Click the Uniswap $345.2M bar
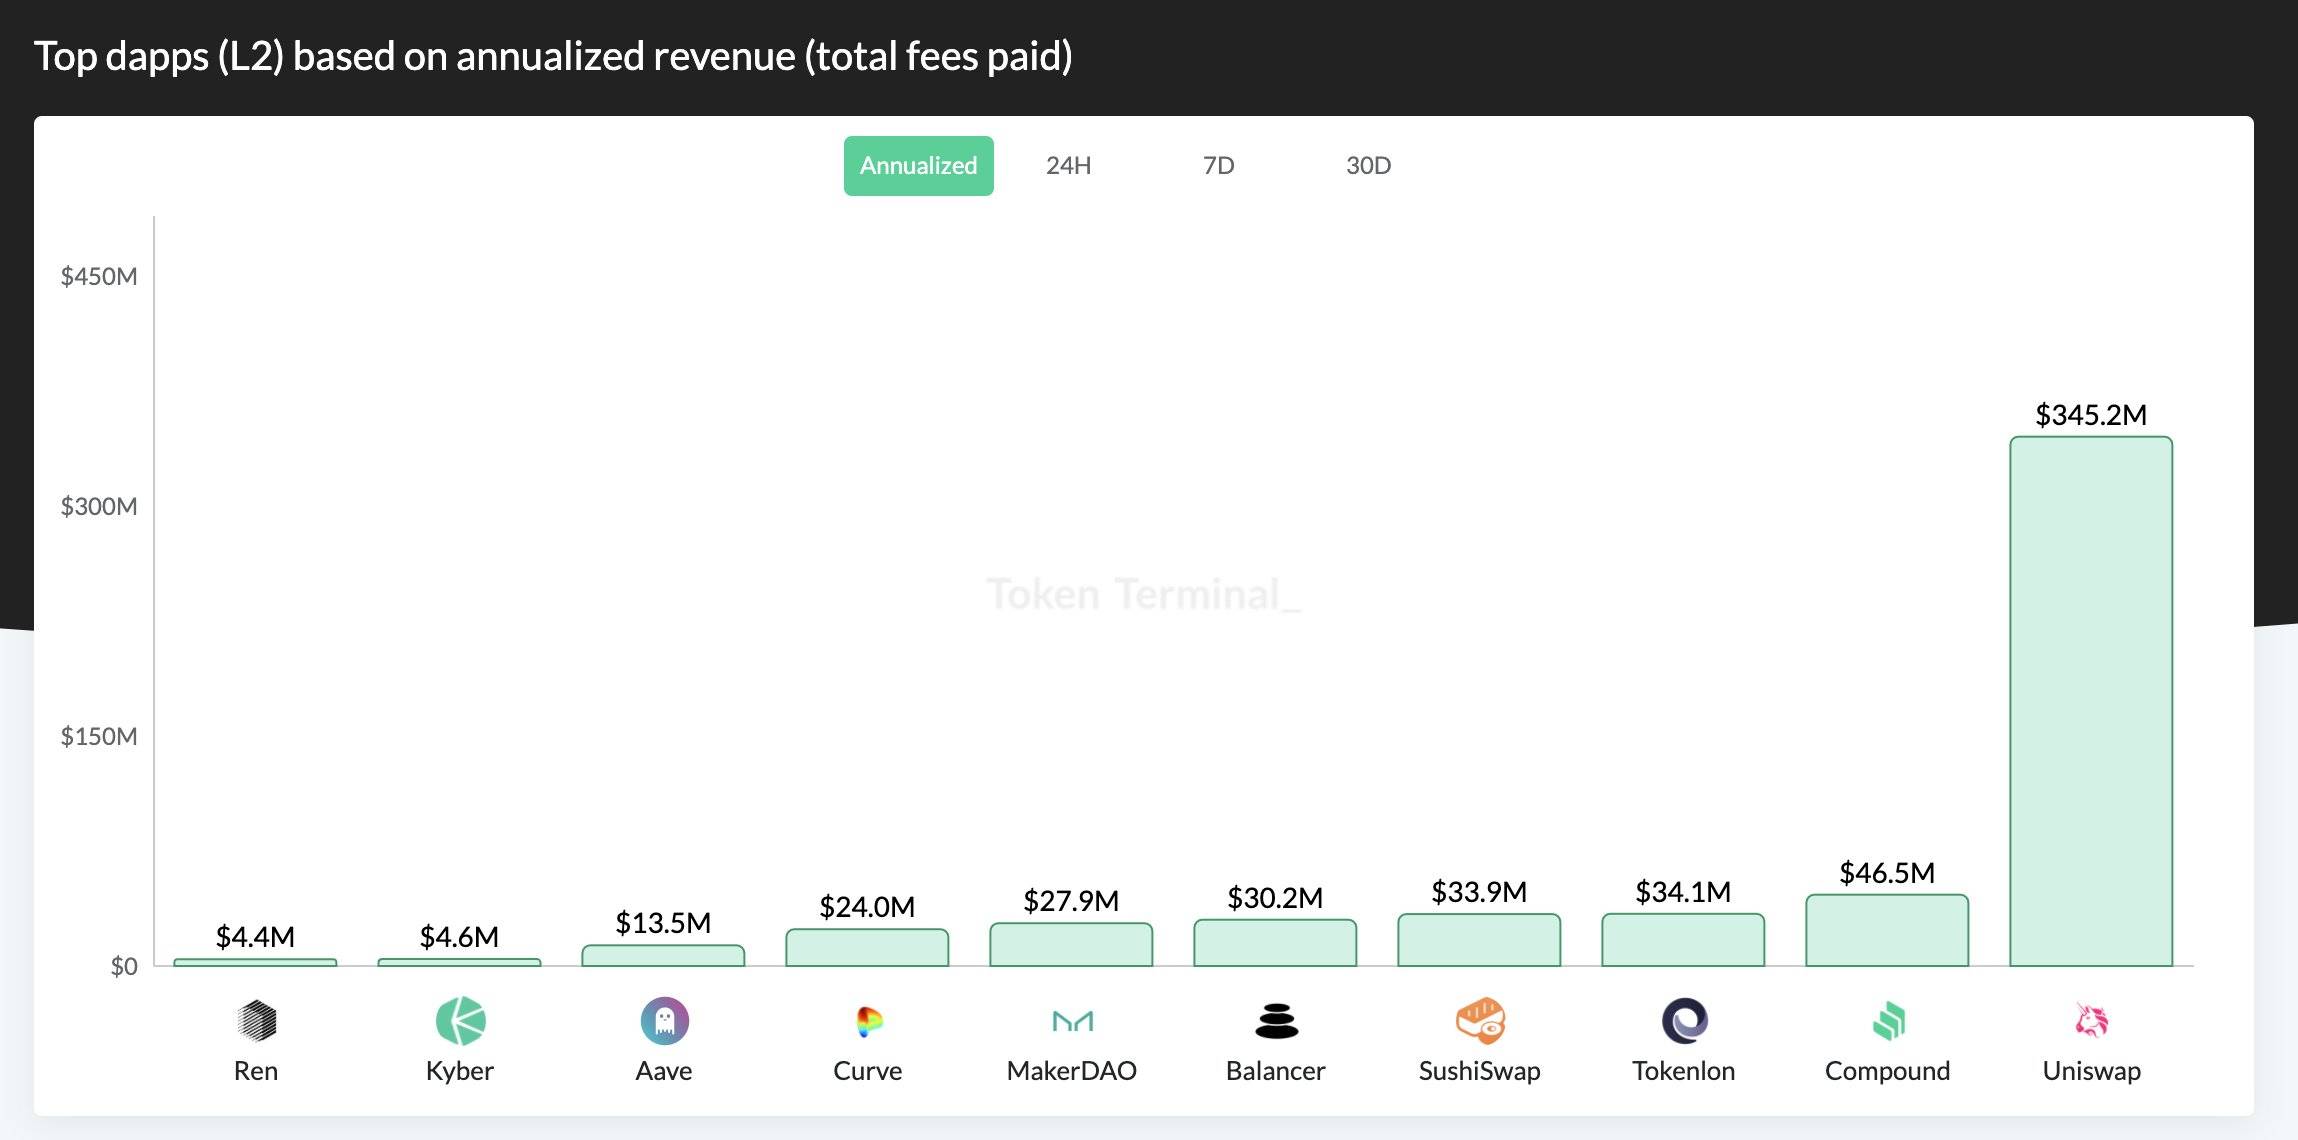Screen dimensions: 2298x1140 [x=2091, y=700]
